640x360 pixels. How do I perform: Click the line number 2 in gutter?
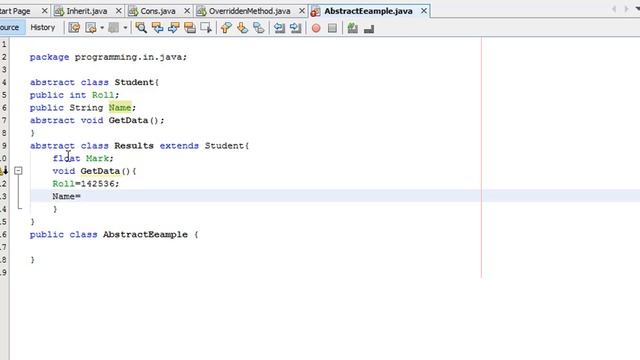(x=4, y=57)
